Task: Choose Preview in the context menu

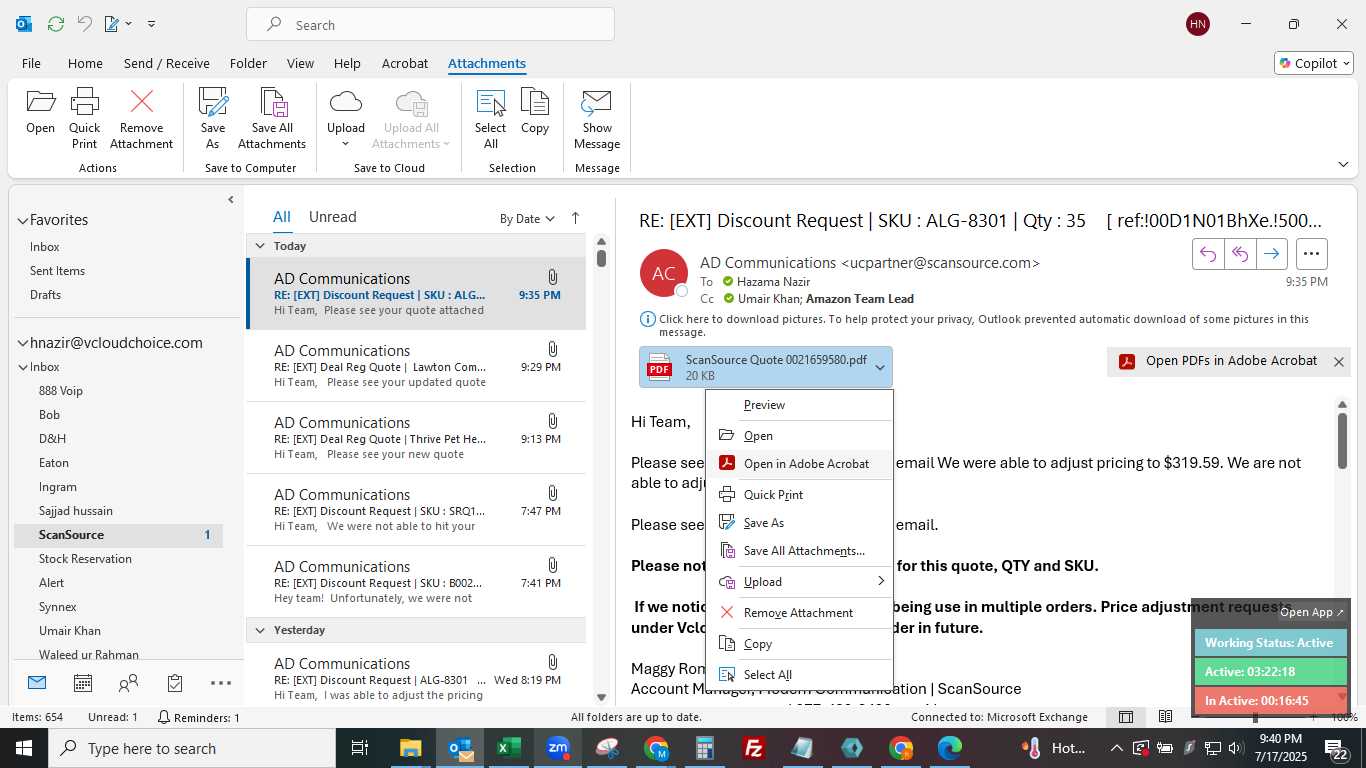Action: coord(799,405)
